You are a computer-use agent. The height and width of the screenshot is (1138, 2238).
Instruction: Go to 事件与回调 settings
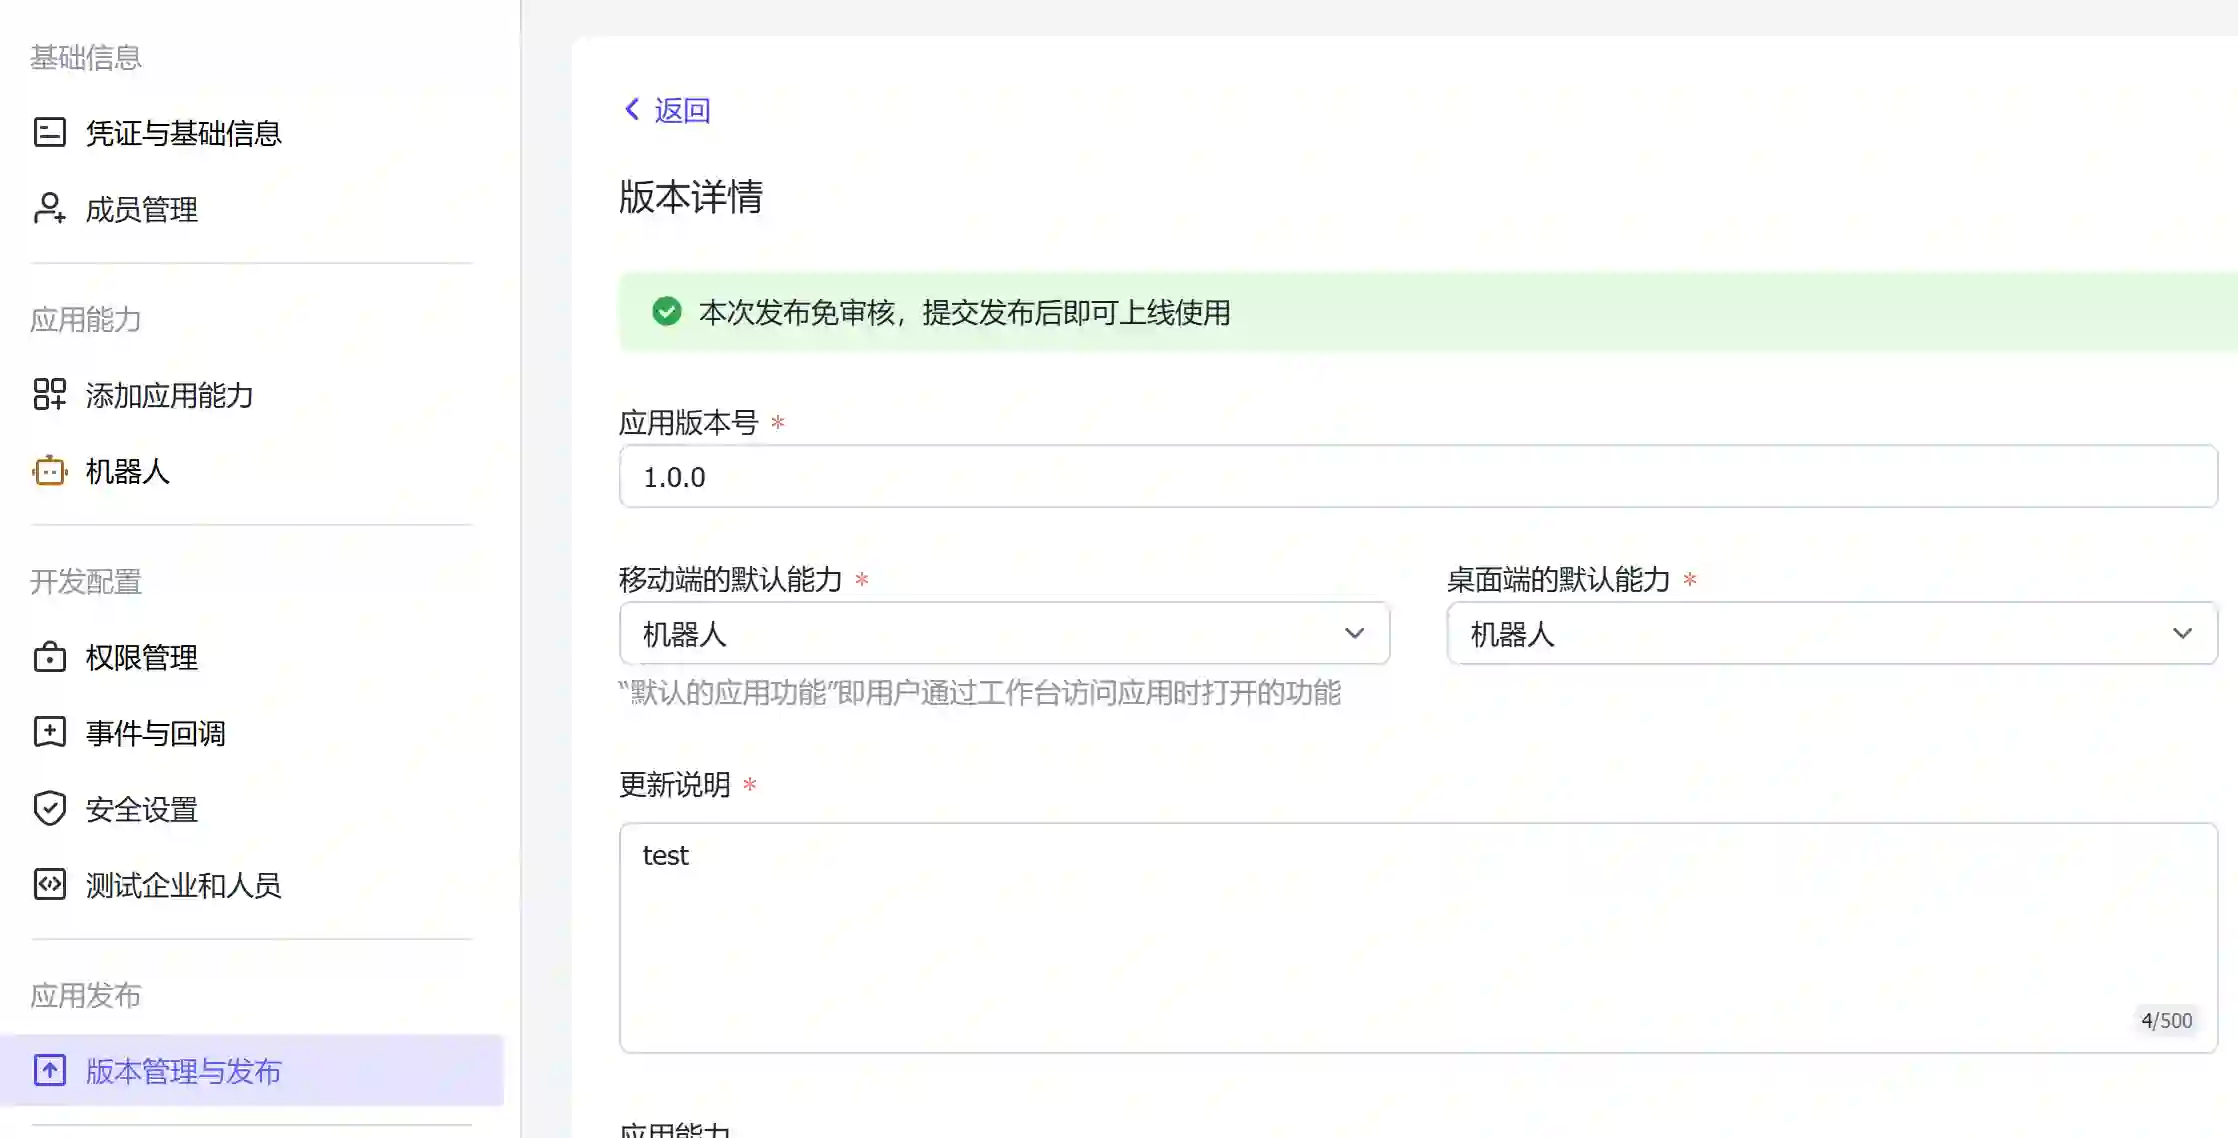point(155,733)
